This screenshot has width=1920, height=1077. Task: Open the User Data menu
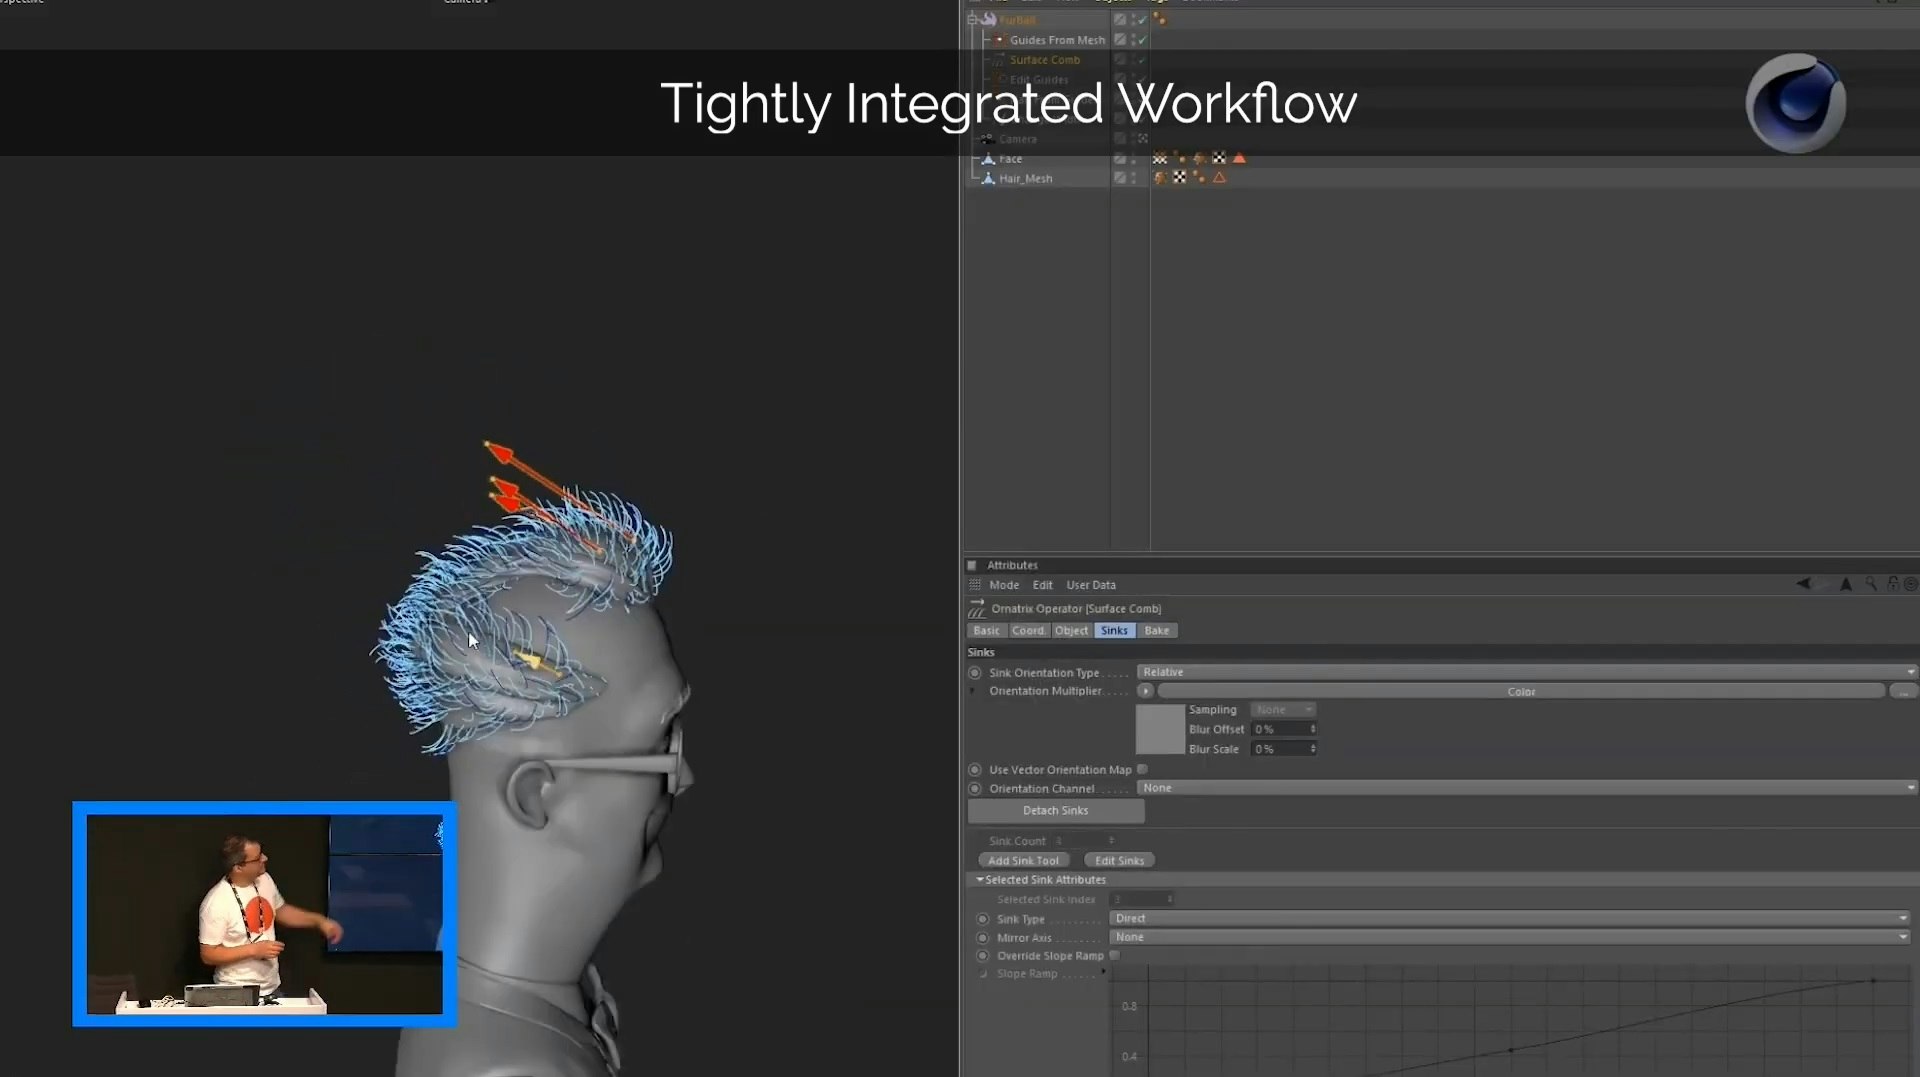[1091, 585]
